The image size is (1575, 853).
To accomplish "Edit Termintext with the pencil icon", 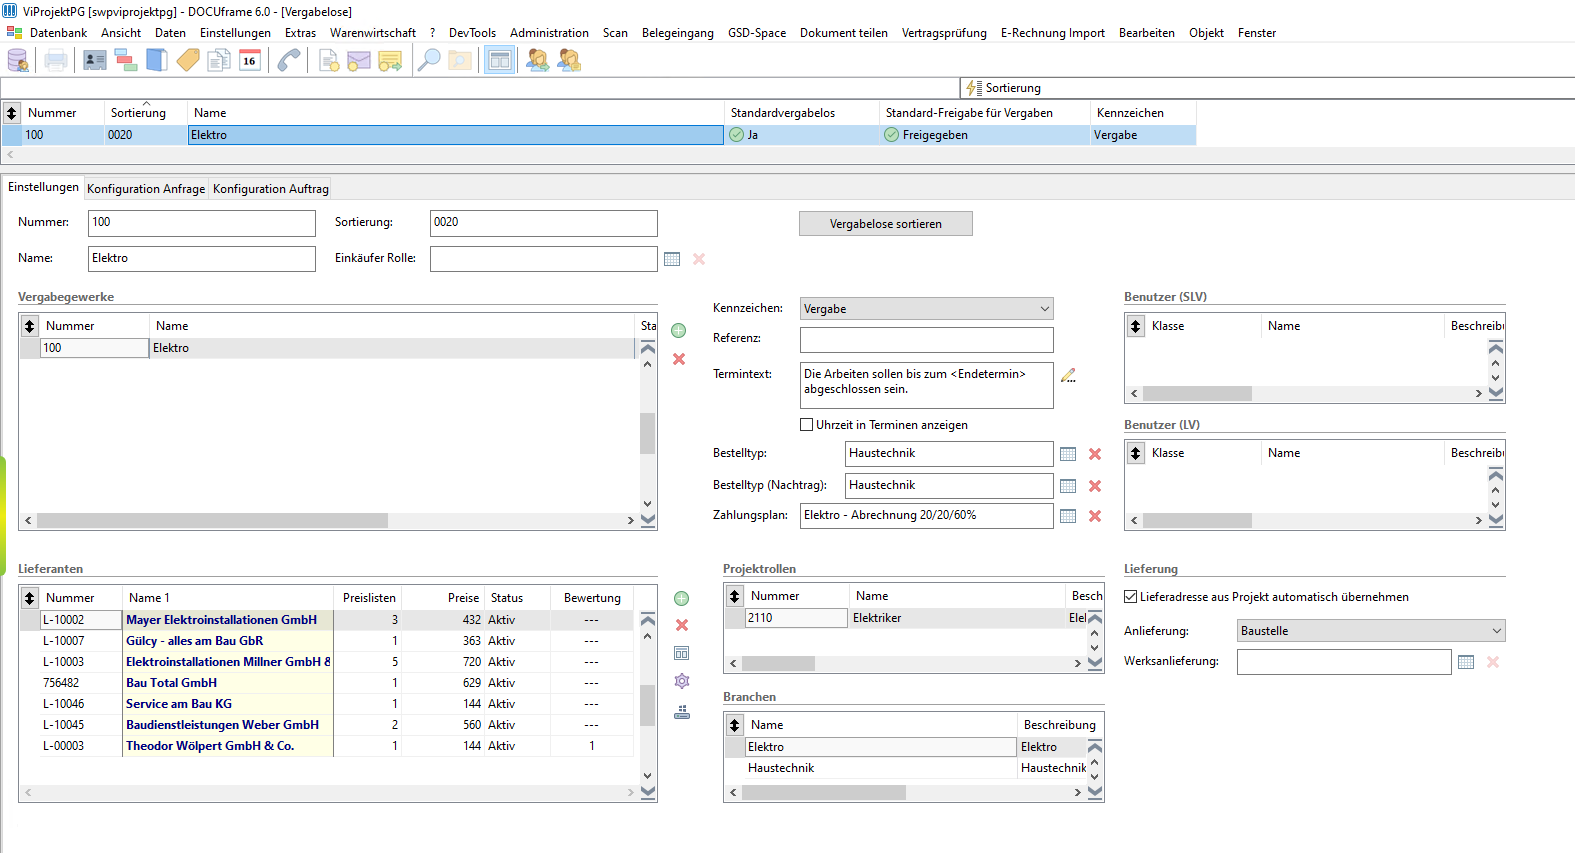I will pos(1068,375).
